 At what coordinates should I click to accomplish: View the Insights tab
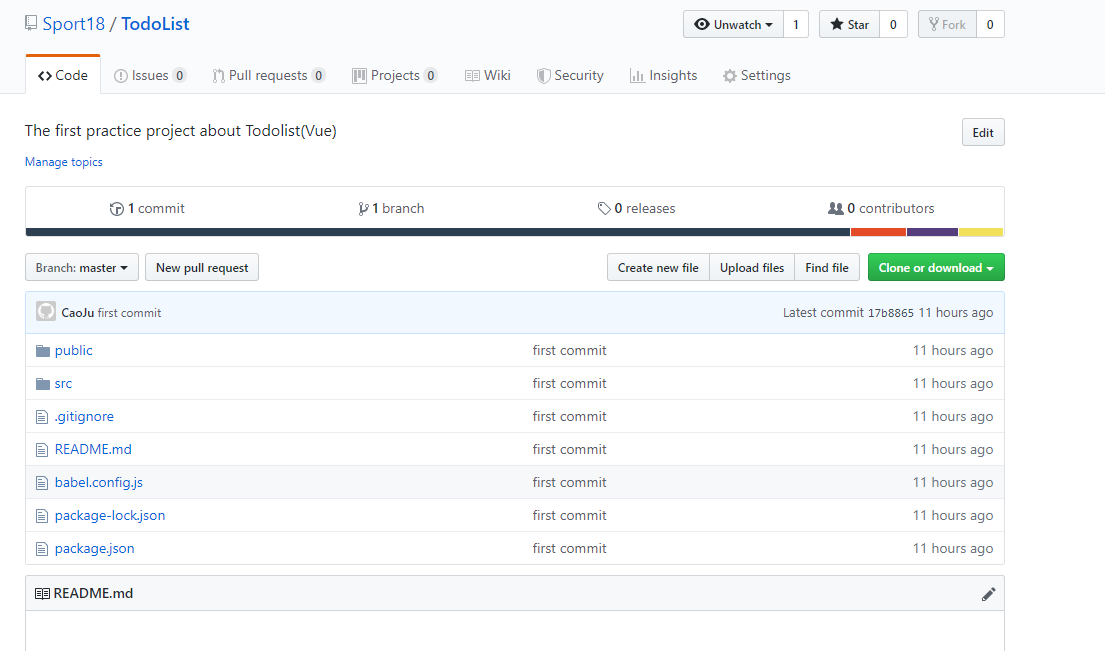pyautogui.click(x=663, y=75)
